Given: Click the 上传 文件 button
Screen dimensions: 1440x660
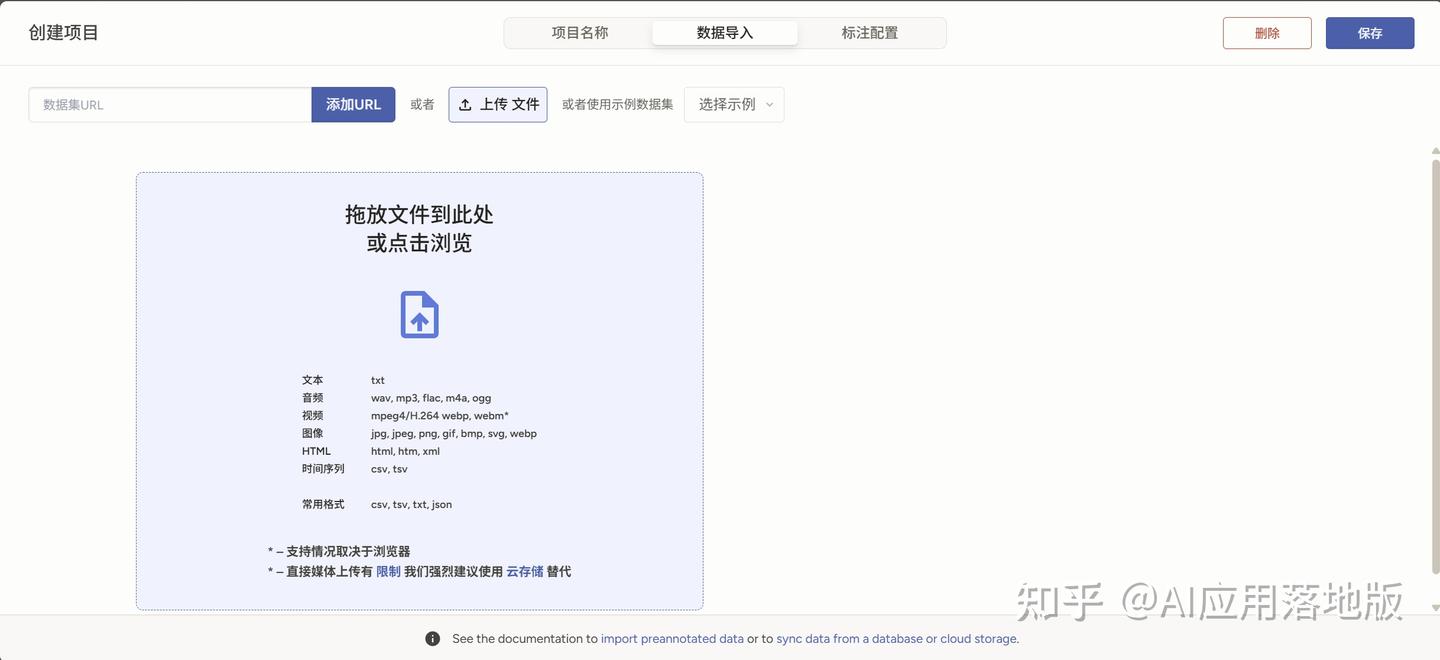Looking at the screenshot, I should click(x=498, y=105).
